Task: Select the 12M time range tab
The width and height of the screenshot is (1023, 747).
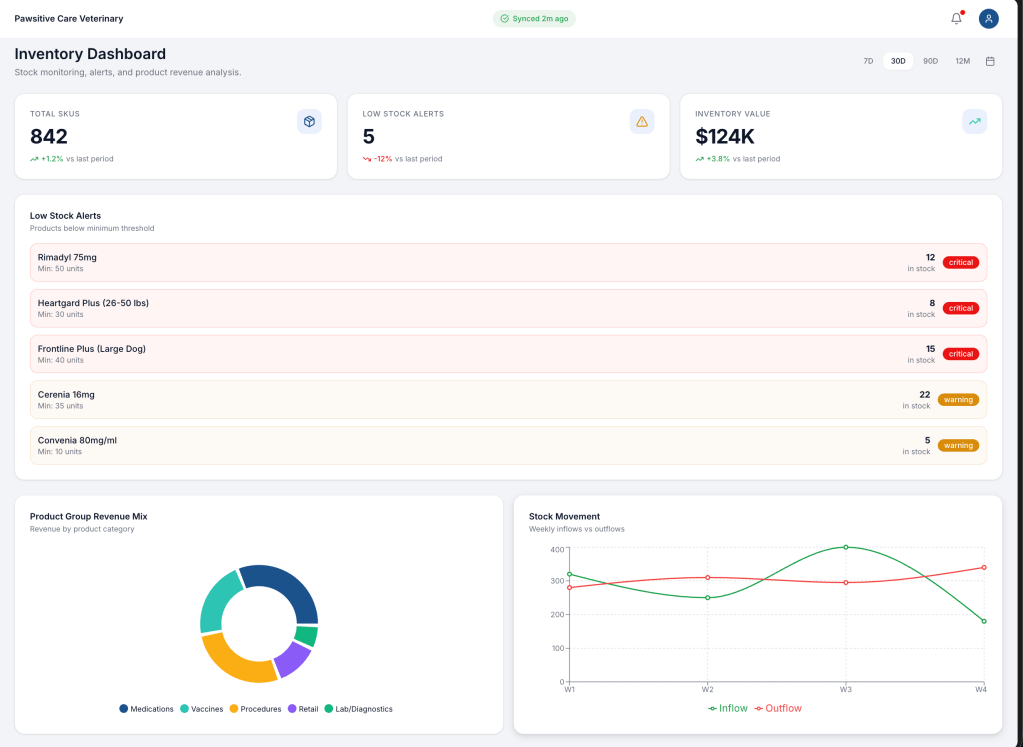Action: click(x=962, y=61)
